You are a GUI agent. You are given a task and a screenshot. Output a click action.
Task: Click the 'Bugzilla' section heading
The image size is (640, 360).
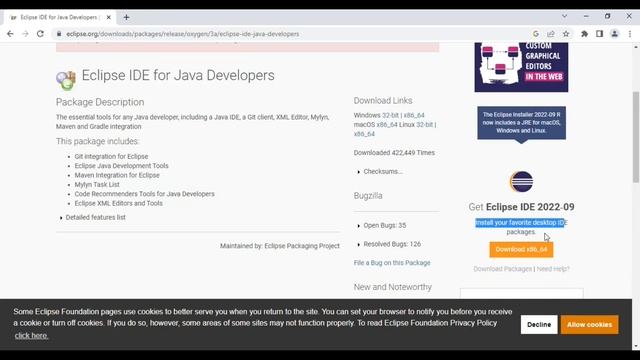(x=368, y=196)
